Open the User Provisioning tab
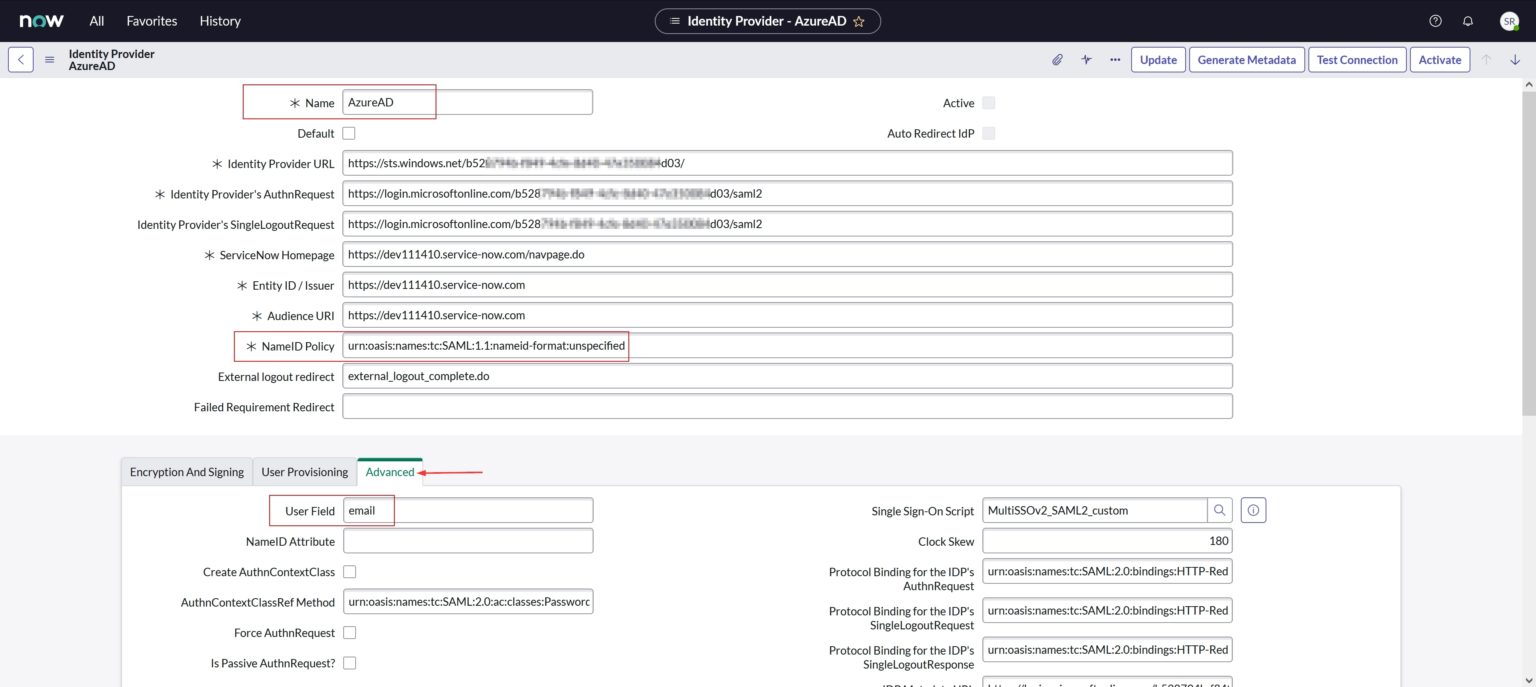This screenshot has width=1536, height=687. pos(304,471)
